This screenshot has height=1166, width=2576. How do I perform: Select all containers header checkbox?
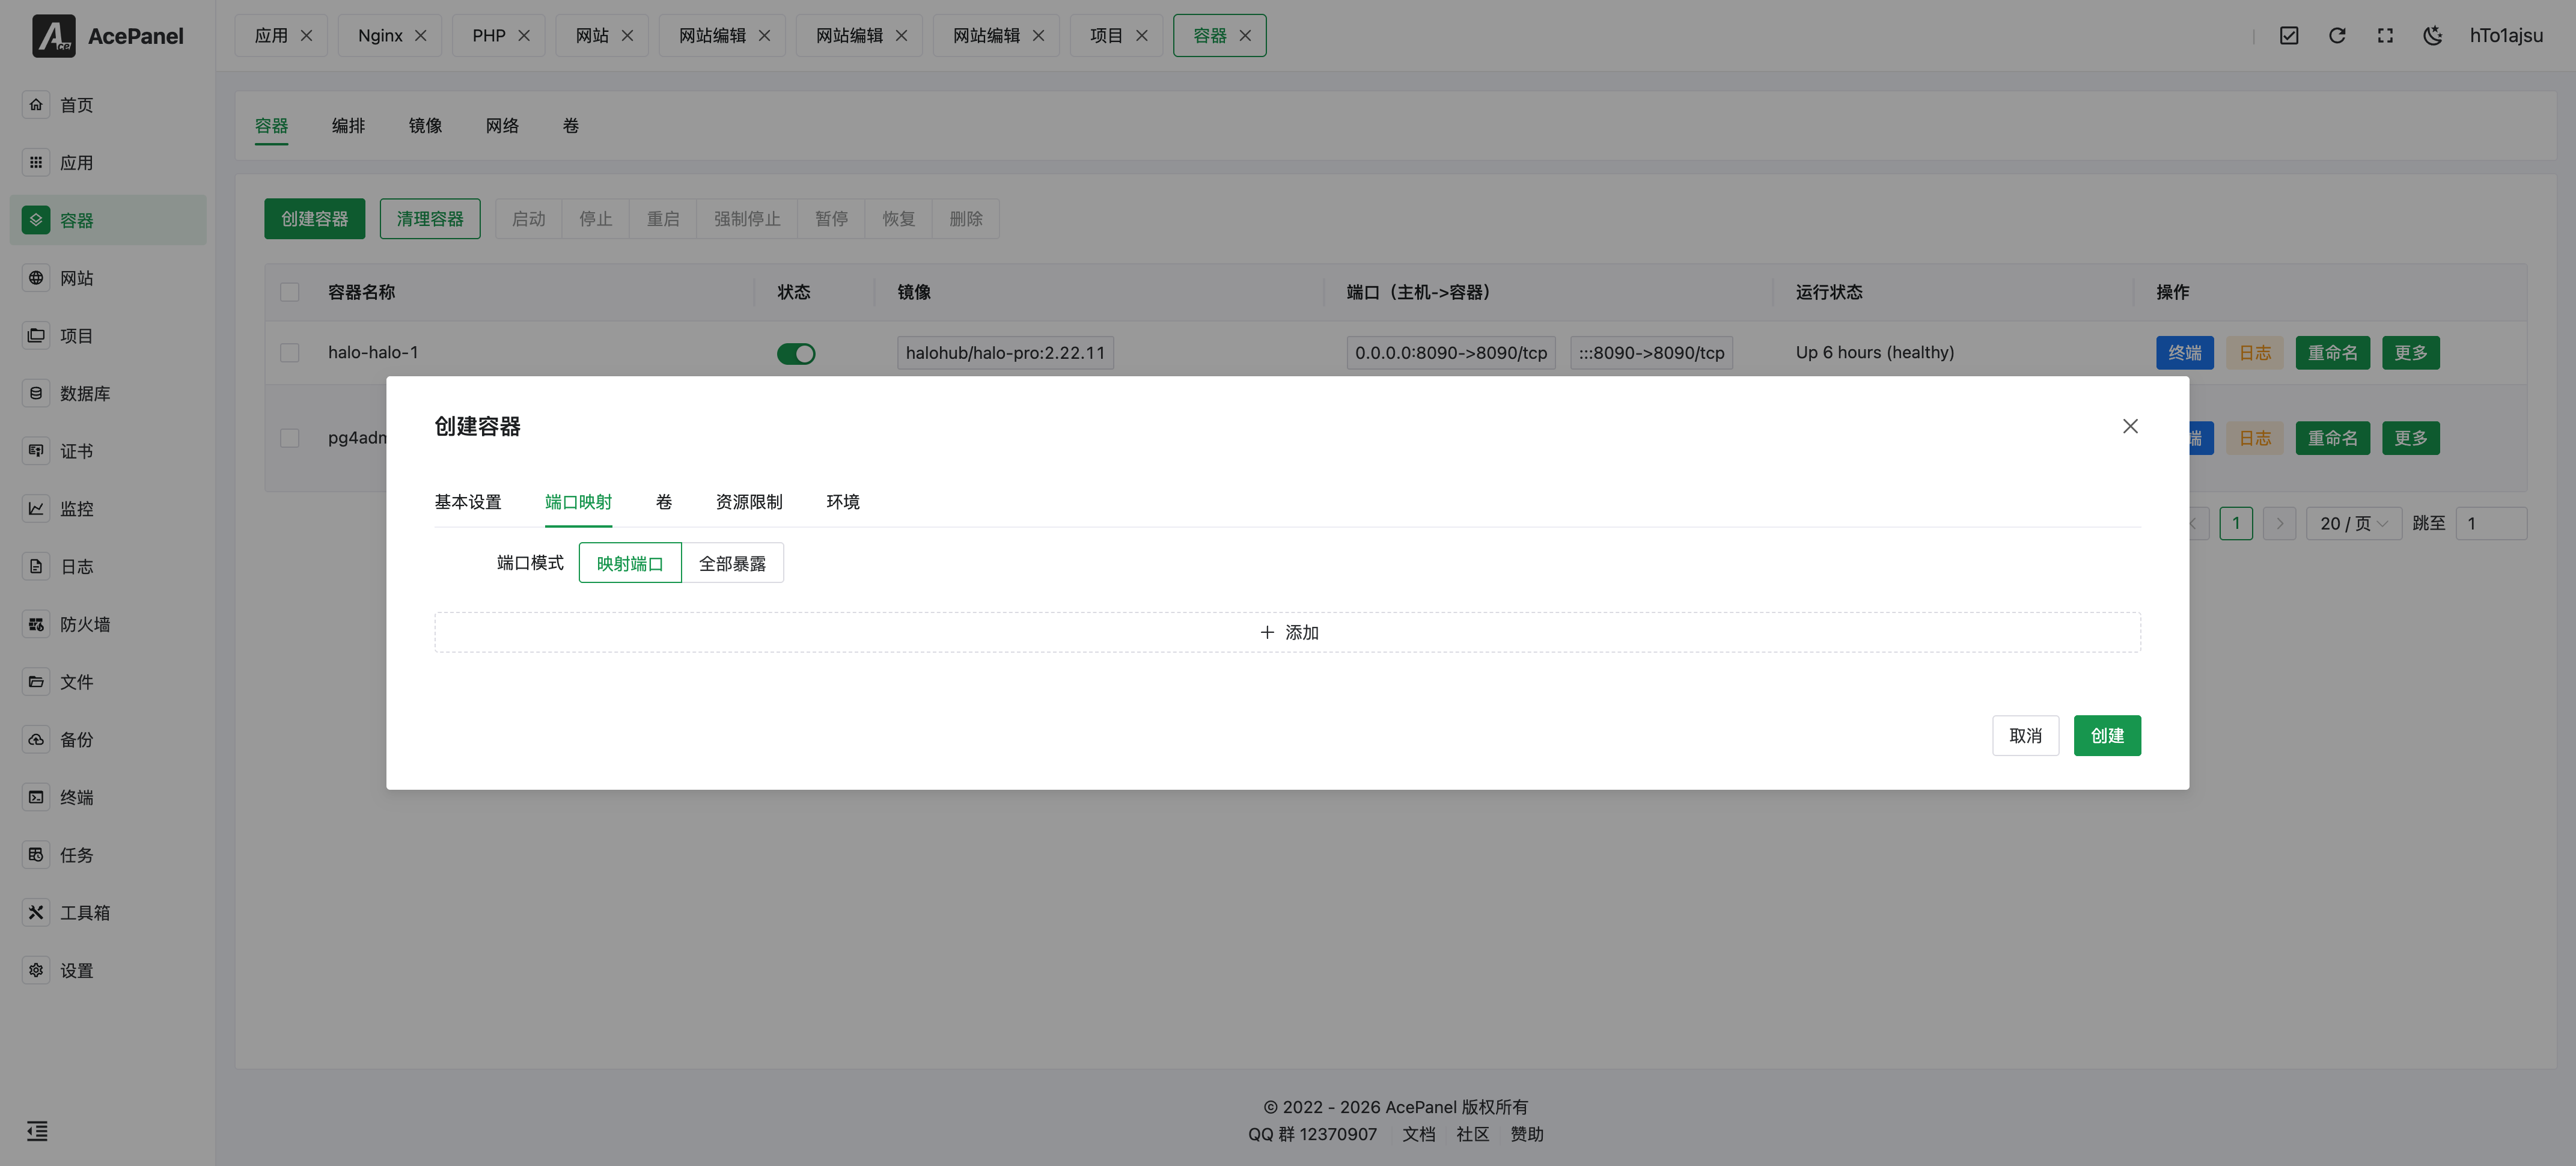click(x=290, y=292)
